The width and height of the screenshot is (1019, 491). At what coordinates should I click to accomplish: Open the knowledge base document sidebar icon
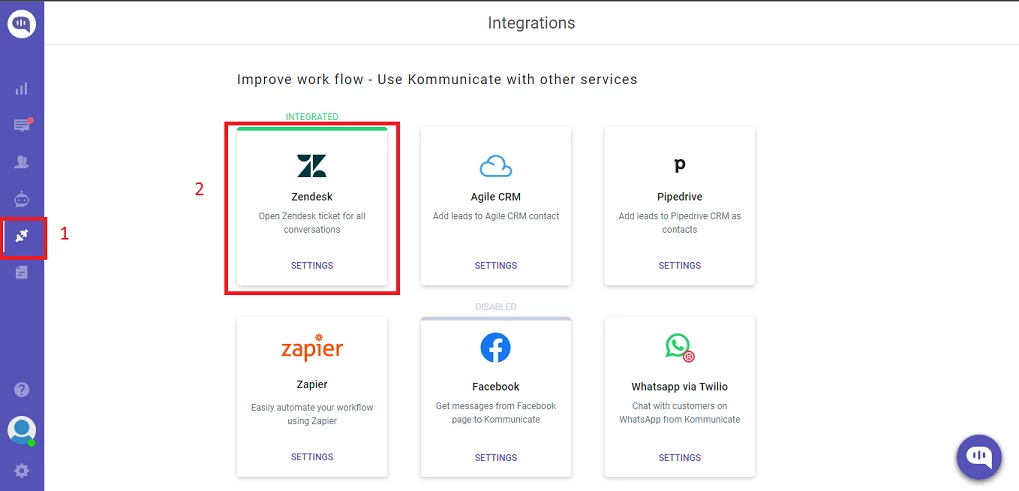(x=21, y=273)
